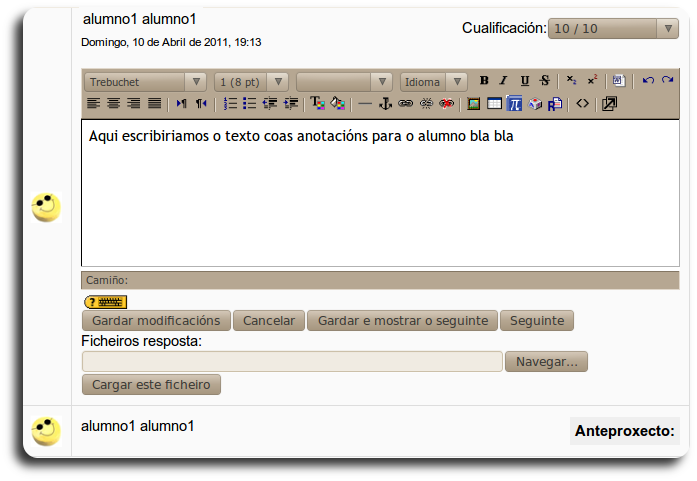Open the Trebuchet font dropdown
697x481 pixels.
pos(145,82)
